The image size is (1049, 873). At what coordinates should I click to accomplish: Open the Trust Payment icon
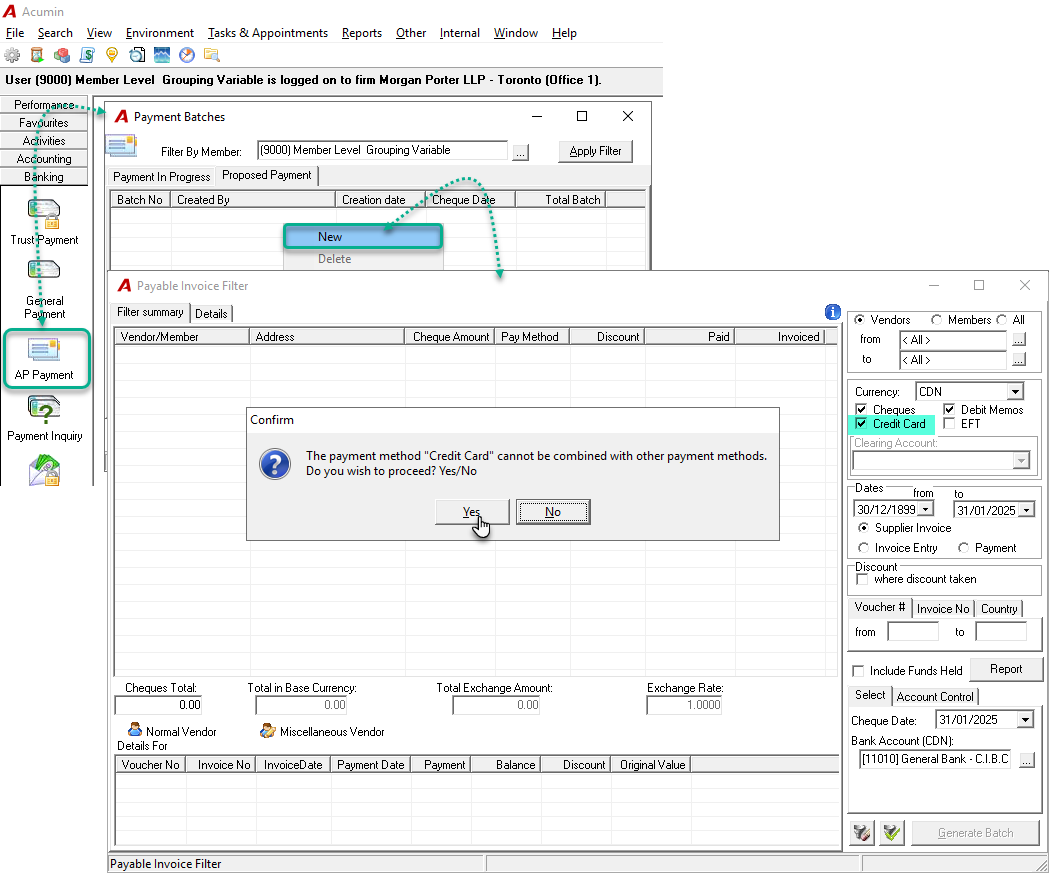point(44,222)
